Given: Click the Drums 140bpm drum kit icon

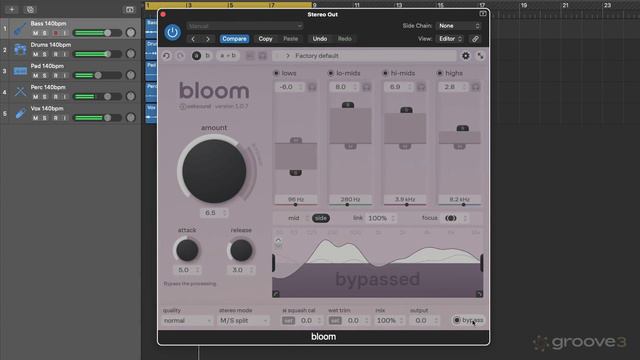Looking at the screenshot, I should coord(20,50).
